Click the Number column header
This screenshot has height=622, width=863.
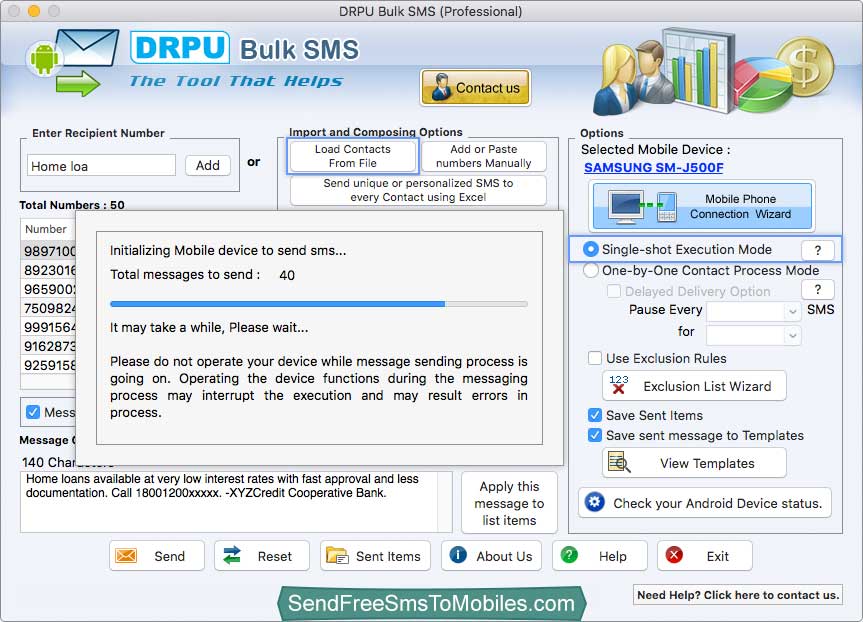pyautogui.click(x=48, y=229)
